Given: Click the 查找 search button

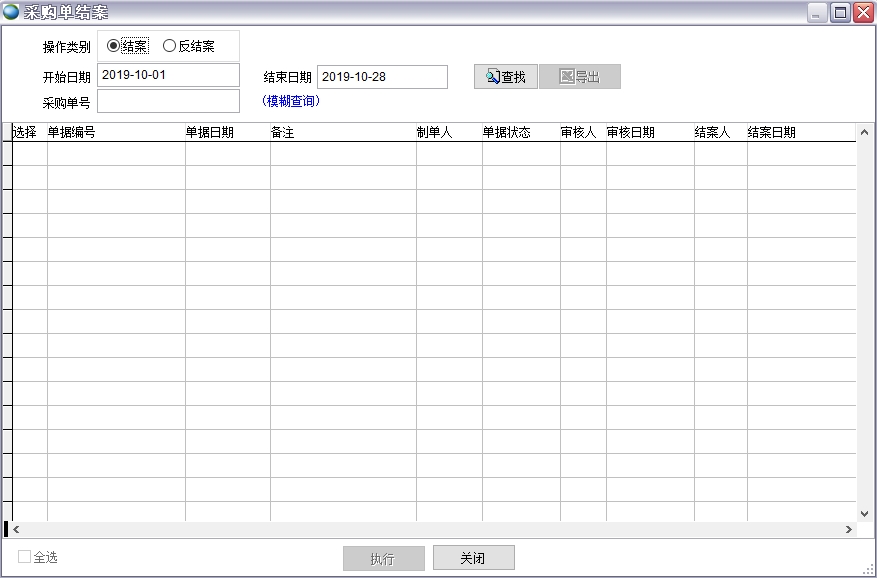Looking at the screenshot, I should click(506, 77).
